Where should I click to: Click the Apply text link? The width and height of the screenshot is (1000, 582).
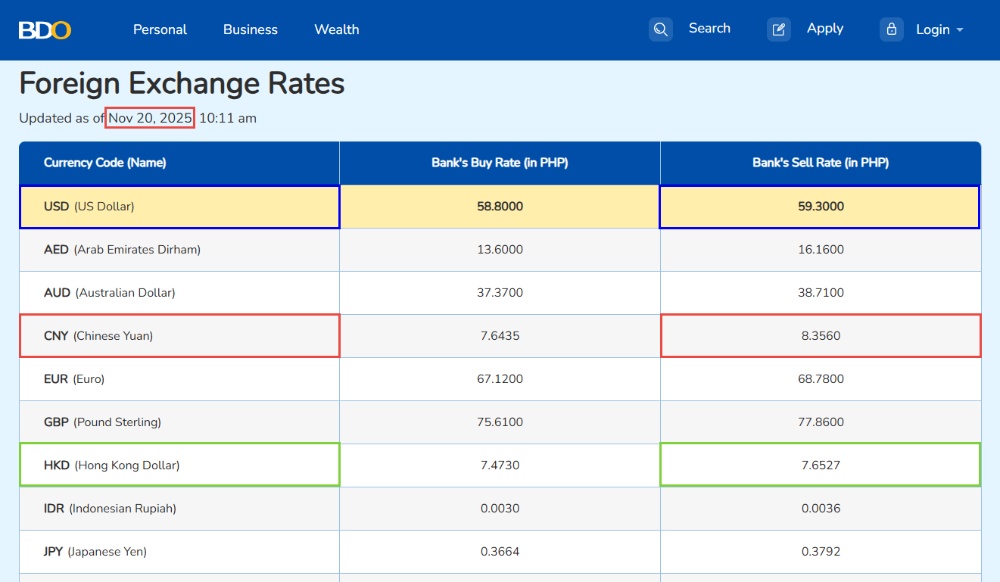(825, 29)
